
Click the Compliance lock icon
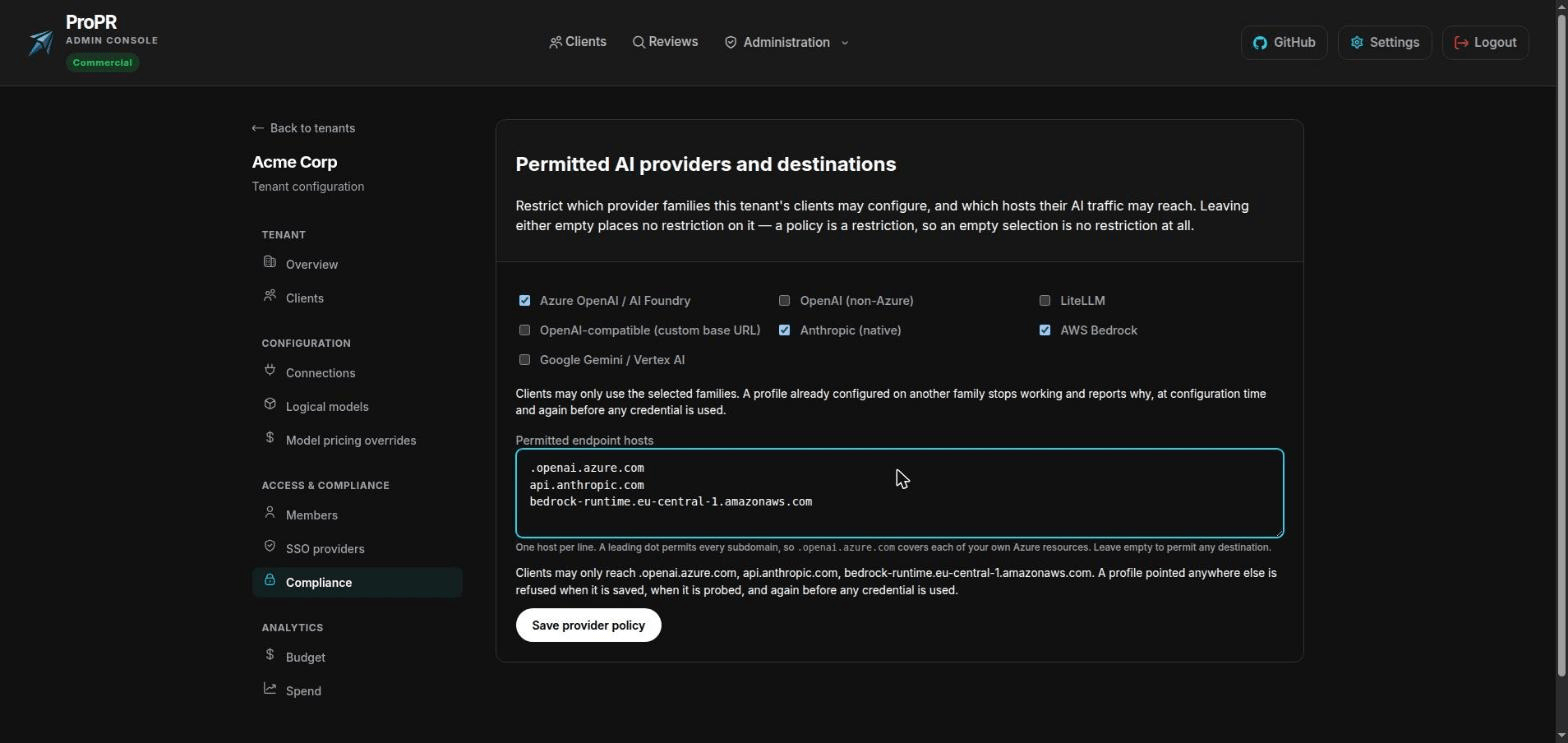[270, 580]
